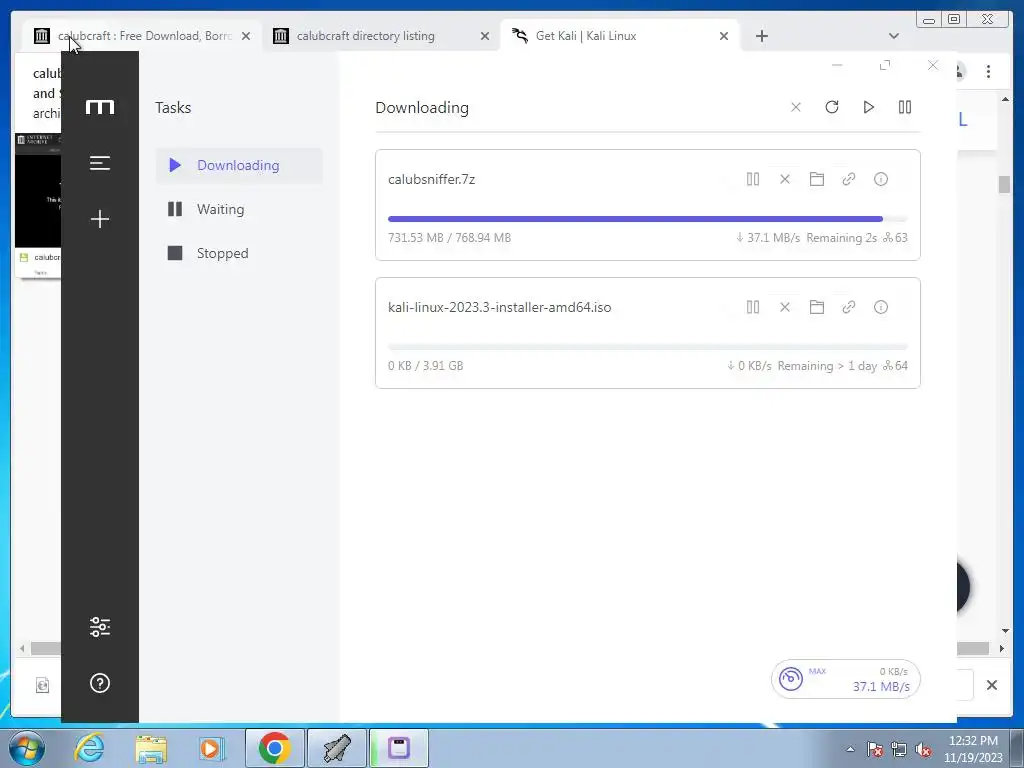Close the calubcraft directory listing tab
The height and width of the screenshot is (768, 1024).
click(x=485, y=36)
